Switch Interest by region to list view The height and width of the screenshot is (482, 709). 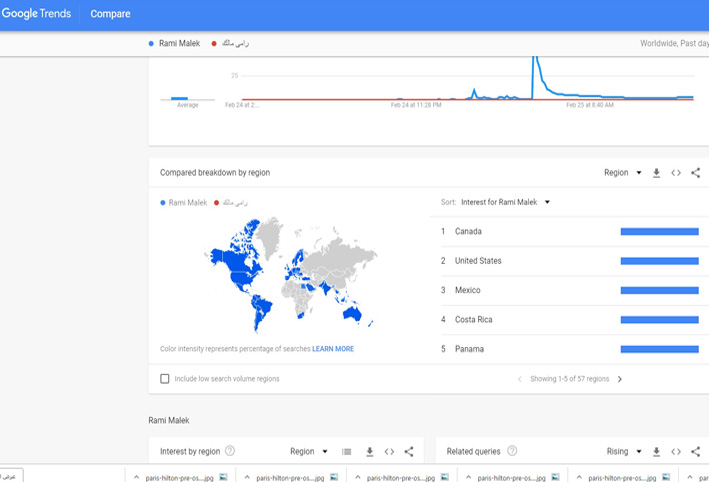click(x=346, y=451)
